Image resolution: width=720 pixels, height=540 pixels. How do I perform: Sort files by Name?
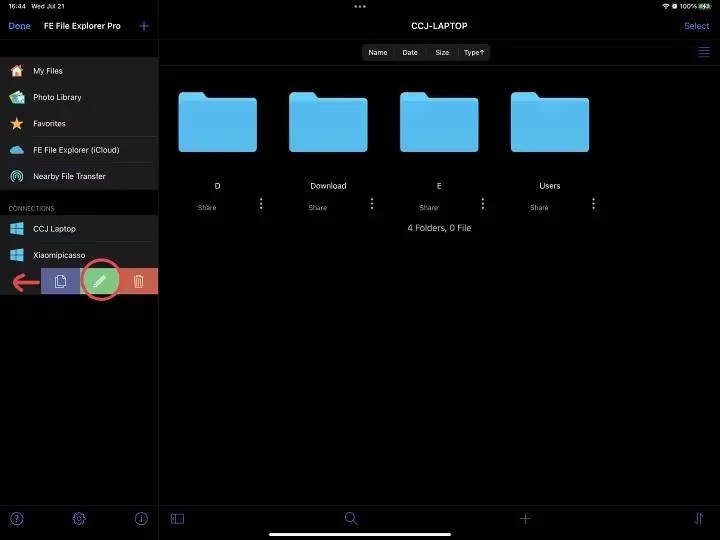pos(377,52)
